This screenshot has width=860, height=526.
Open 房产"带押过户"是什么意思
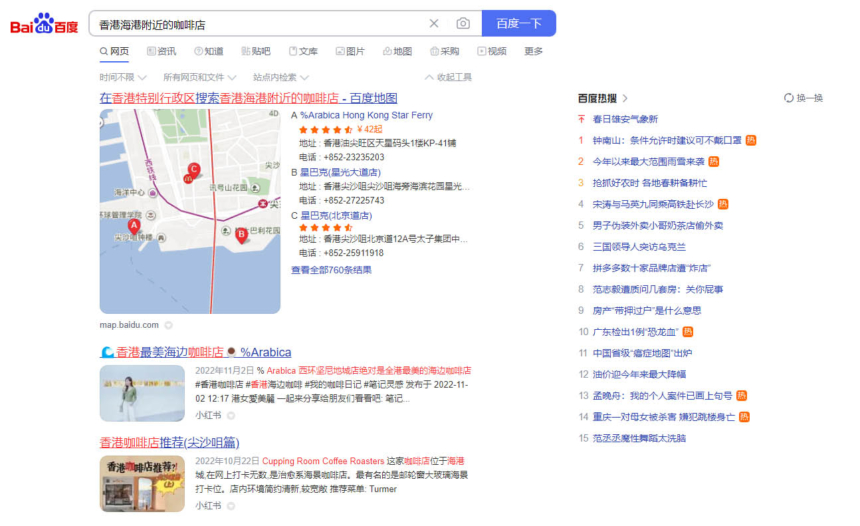pos(647,311)
